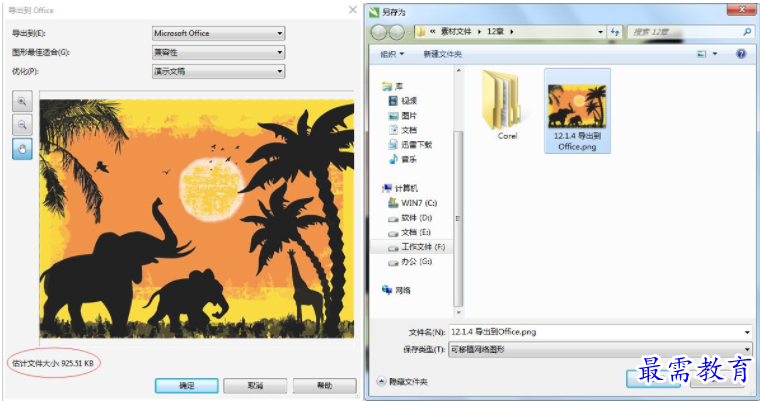
Task: Go forward in the 另存为 dialog
Action: pos(396,32)
